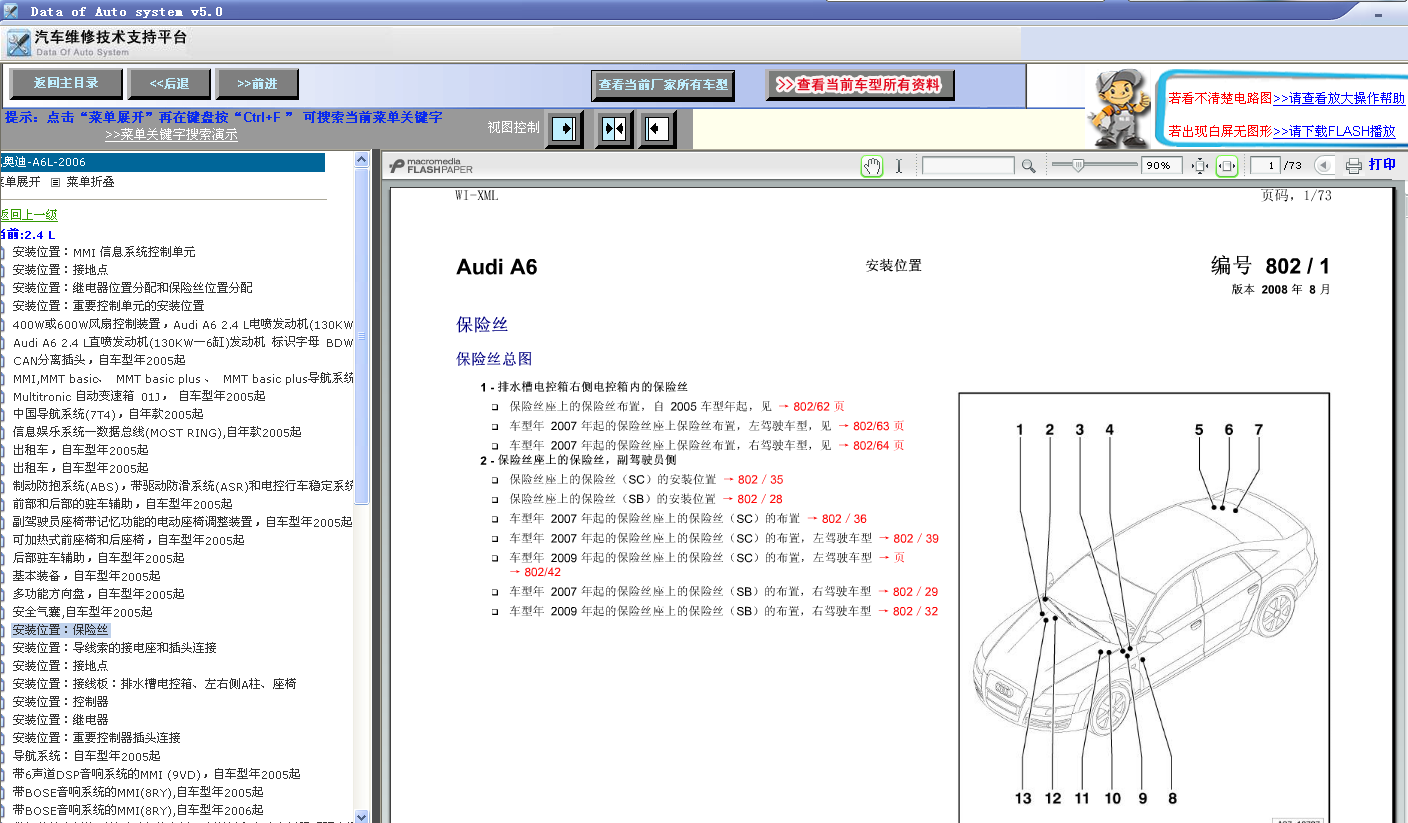Follow the red 802/62 page reference
Viewport: 1408px width, 823px height.
tap(811, 407)
